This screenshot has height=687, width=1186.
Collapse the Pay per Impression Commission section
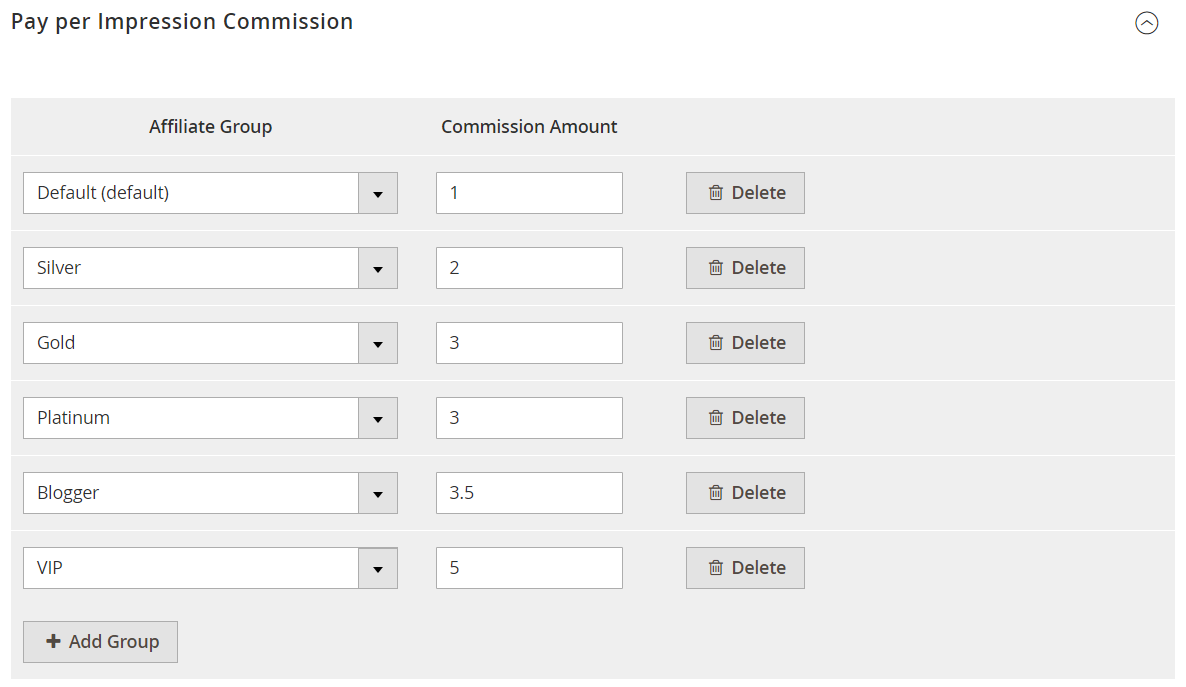pyautogui.click(x=1147, y=22)
